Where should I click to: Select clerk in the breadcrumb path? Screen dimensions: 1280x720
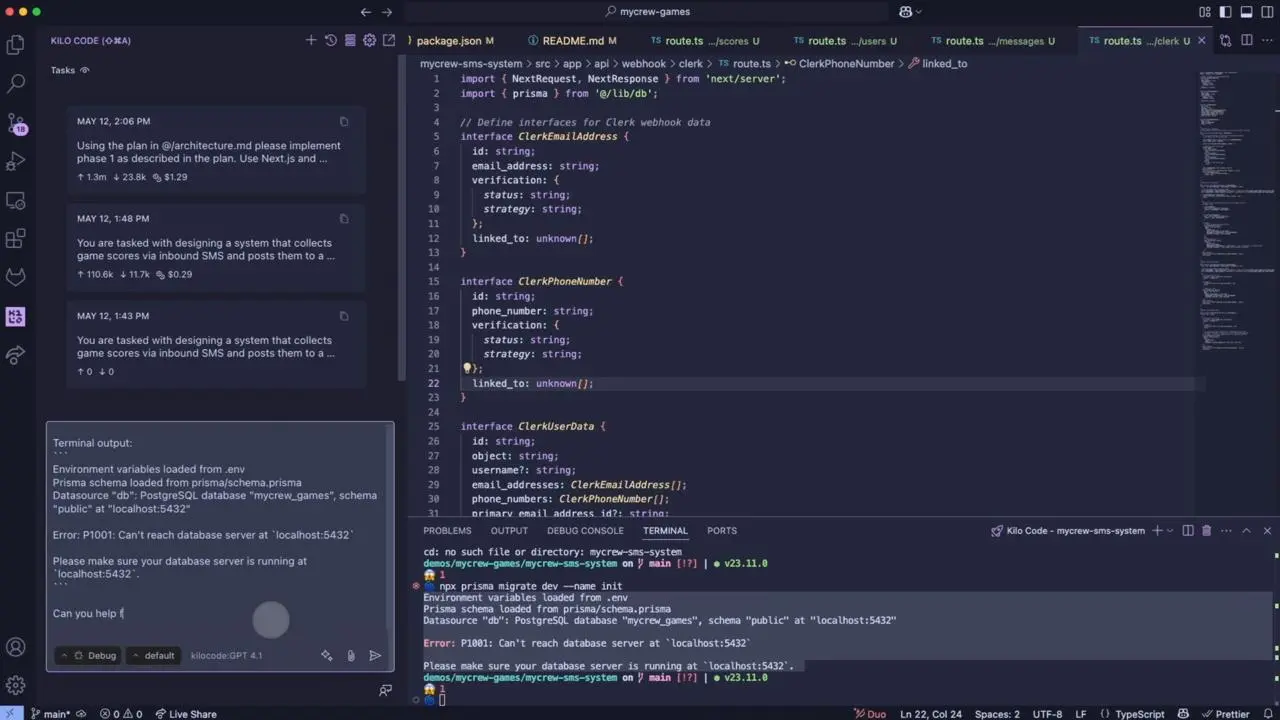(x=690, y=63)
